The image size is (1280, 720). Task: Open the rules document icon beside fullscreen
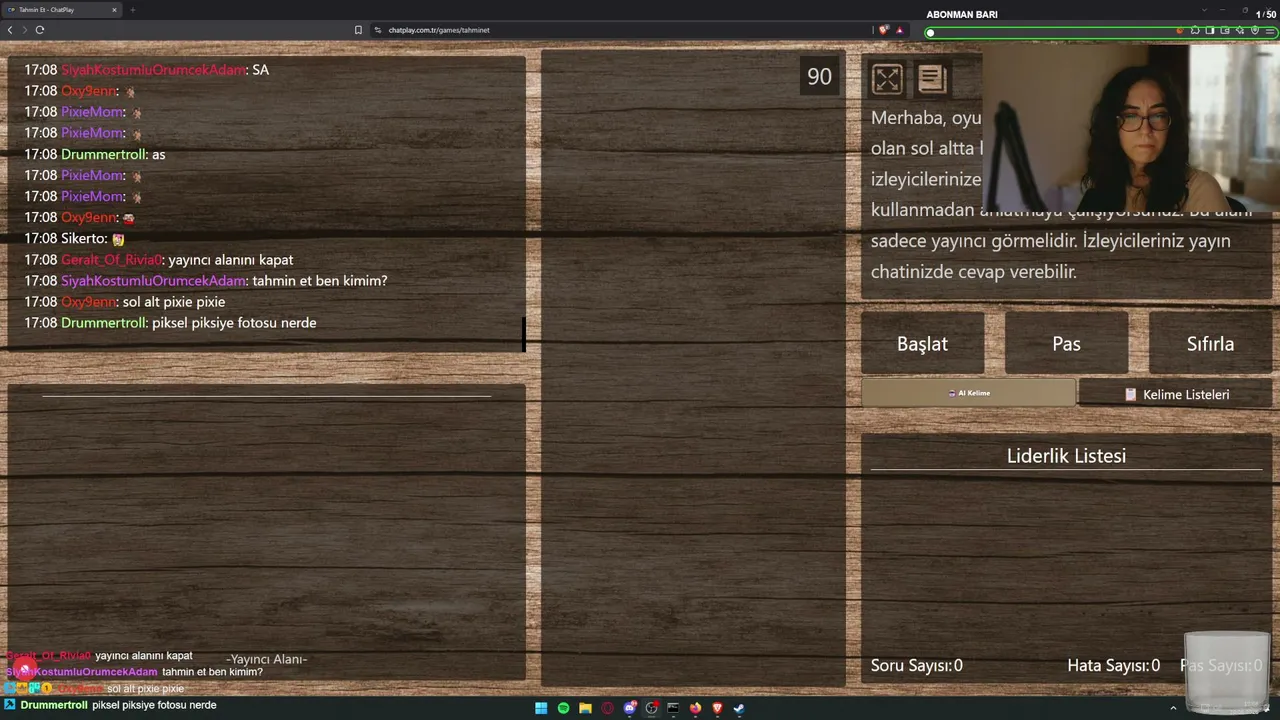(x=932, y=78)
